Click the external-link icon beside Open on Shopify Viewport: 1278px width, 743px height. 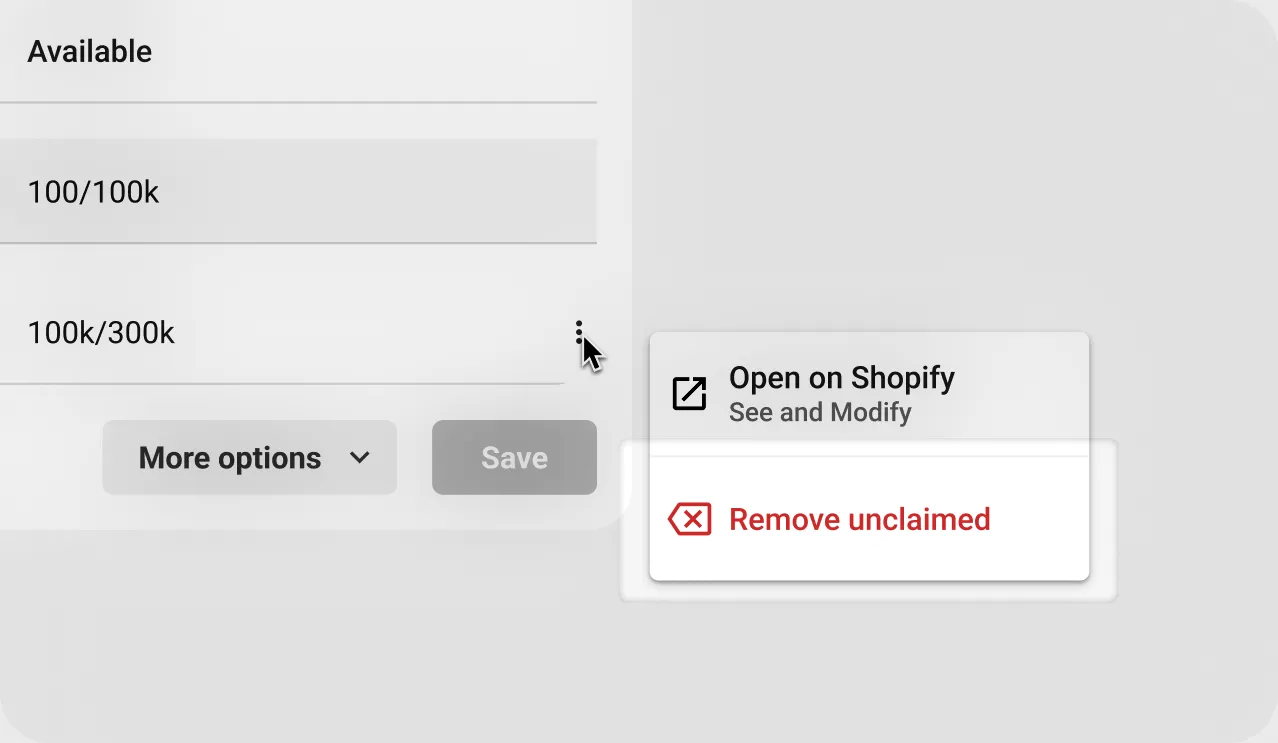[x=689, y=394]
